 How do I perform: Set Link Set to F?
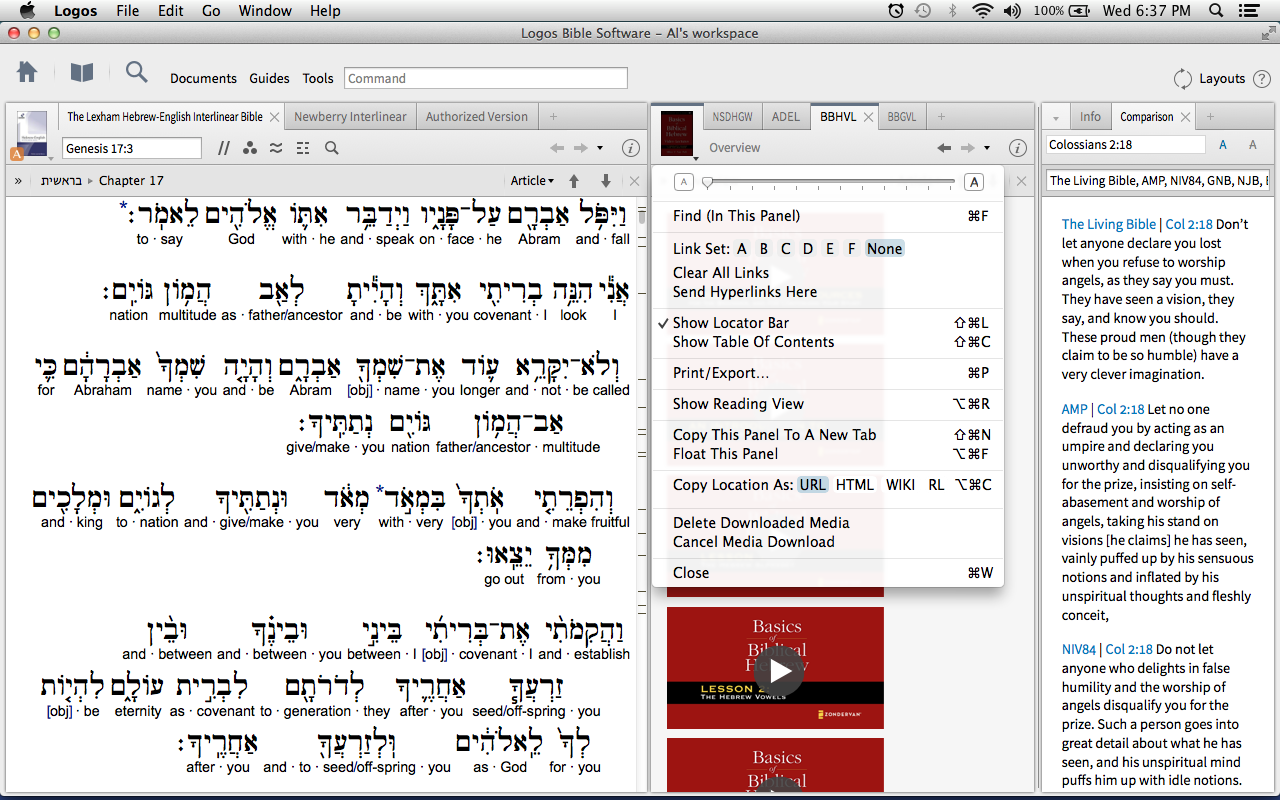[x=851, y=249]
